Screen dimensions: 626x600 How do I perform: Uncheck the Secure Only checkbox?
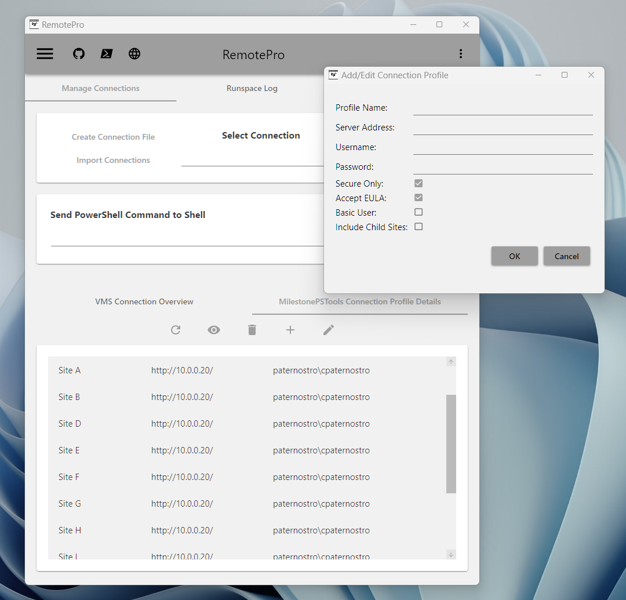tap(418, 183)
